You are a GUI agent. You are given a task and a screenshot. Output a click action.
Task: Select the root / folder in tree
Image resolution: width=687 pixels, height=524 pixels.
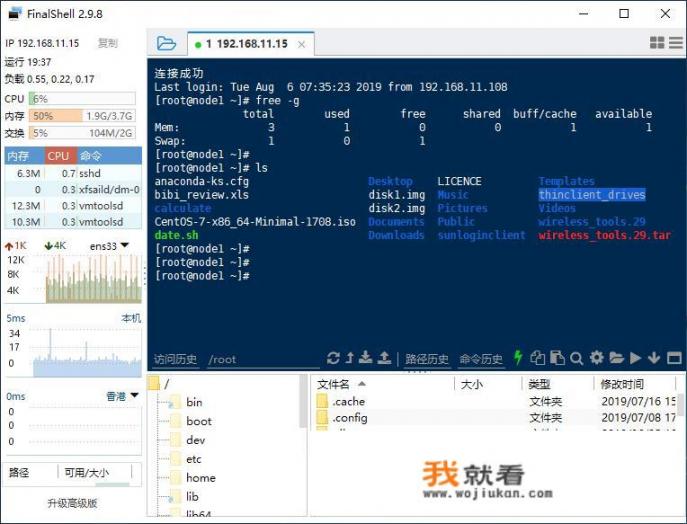click(x=159, y=384)
